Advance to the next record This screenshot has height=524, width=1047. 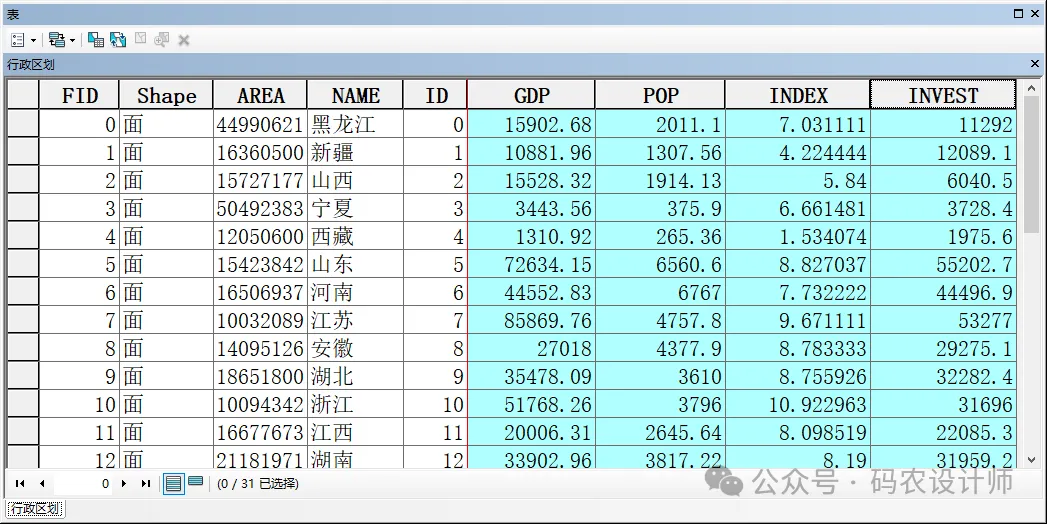pyautogui.click(x=124, y=484)
